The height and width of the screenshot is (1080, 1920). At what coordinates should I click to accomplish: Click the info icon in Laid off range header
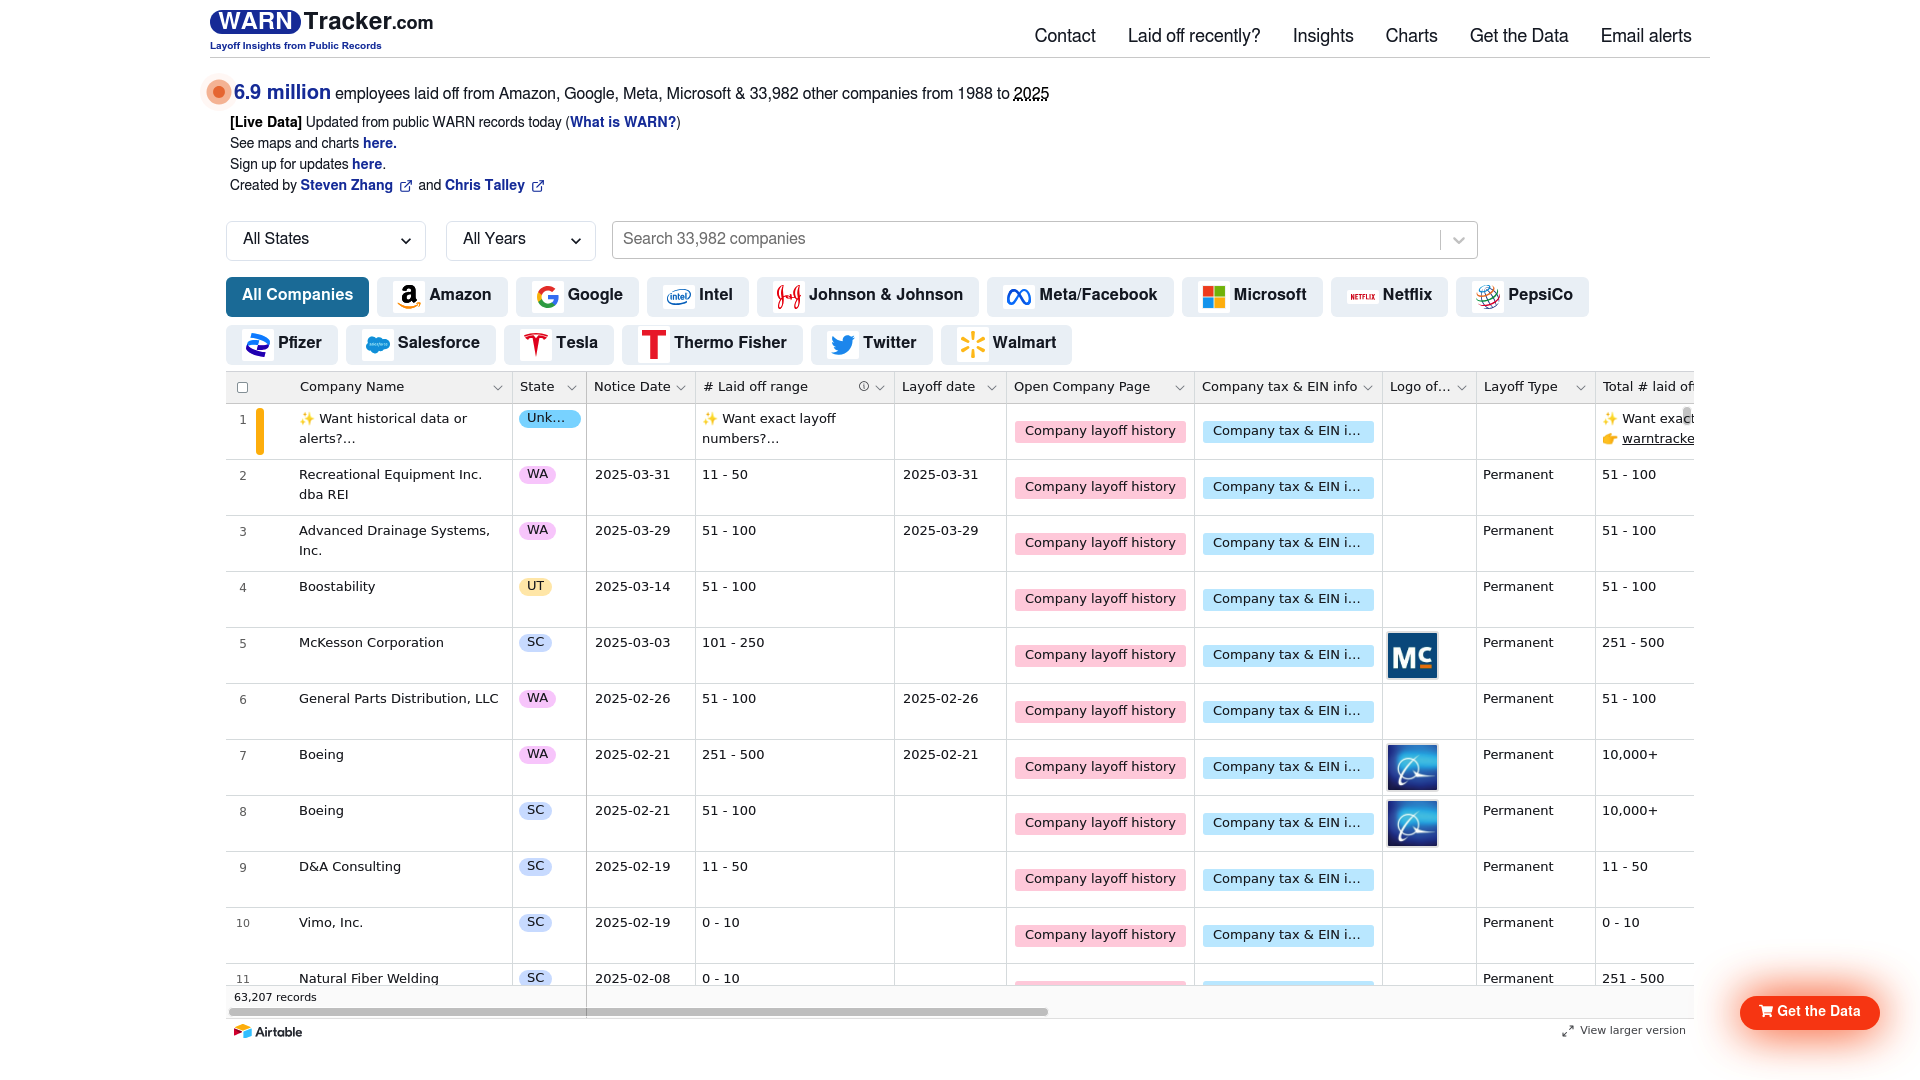[x=864, y=387]
